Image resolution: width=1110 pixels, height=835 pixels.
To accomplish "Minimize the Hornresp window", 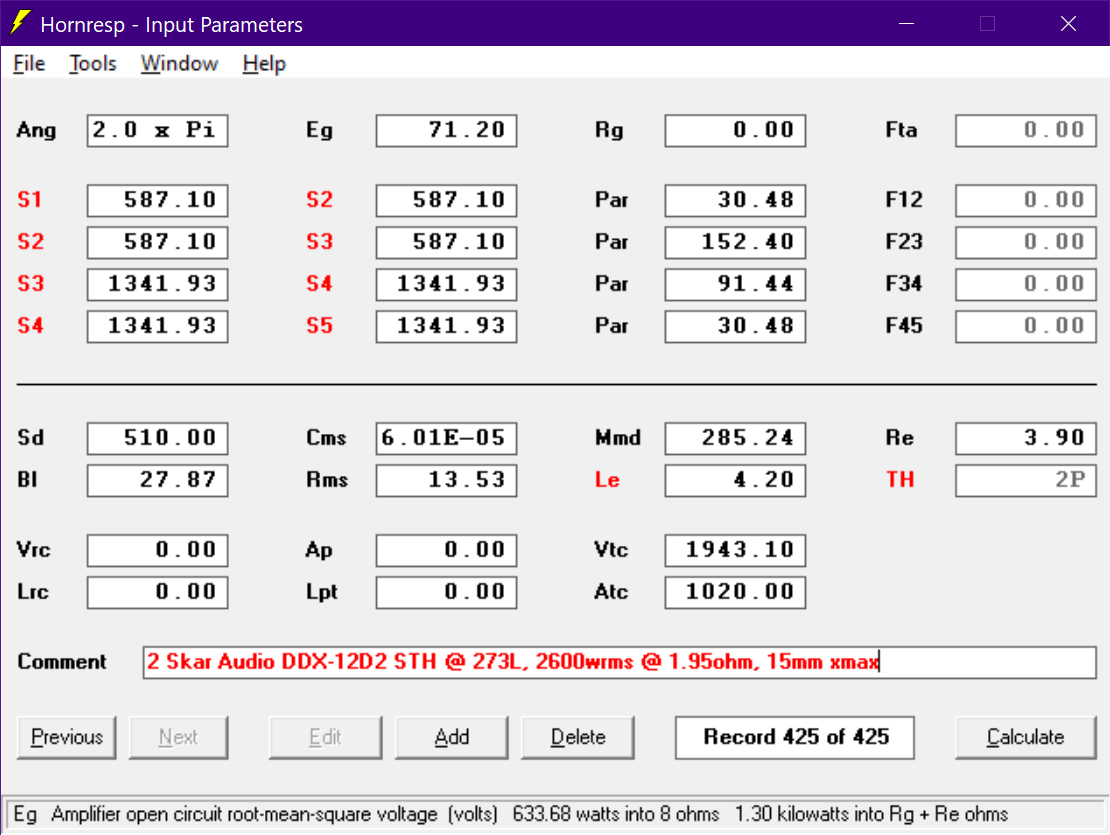I will coord(906,23).
